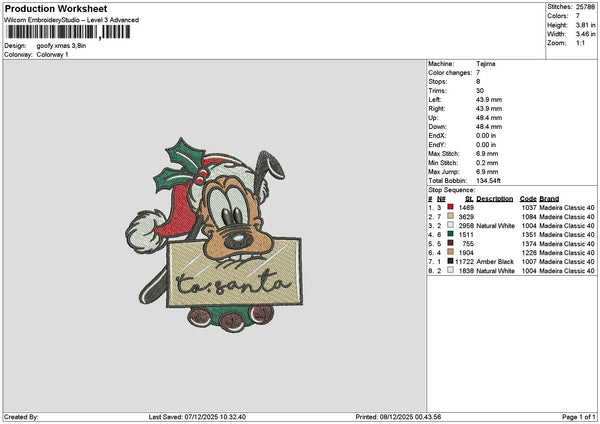Click the Left value 43.9 mm
This screenshot has width=600, height=424.
click(x=489, y=100)
